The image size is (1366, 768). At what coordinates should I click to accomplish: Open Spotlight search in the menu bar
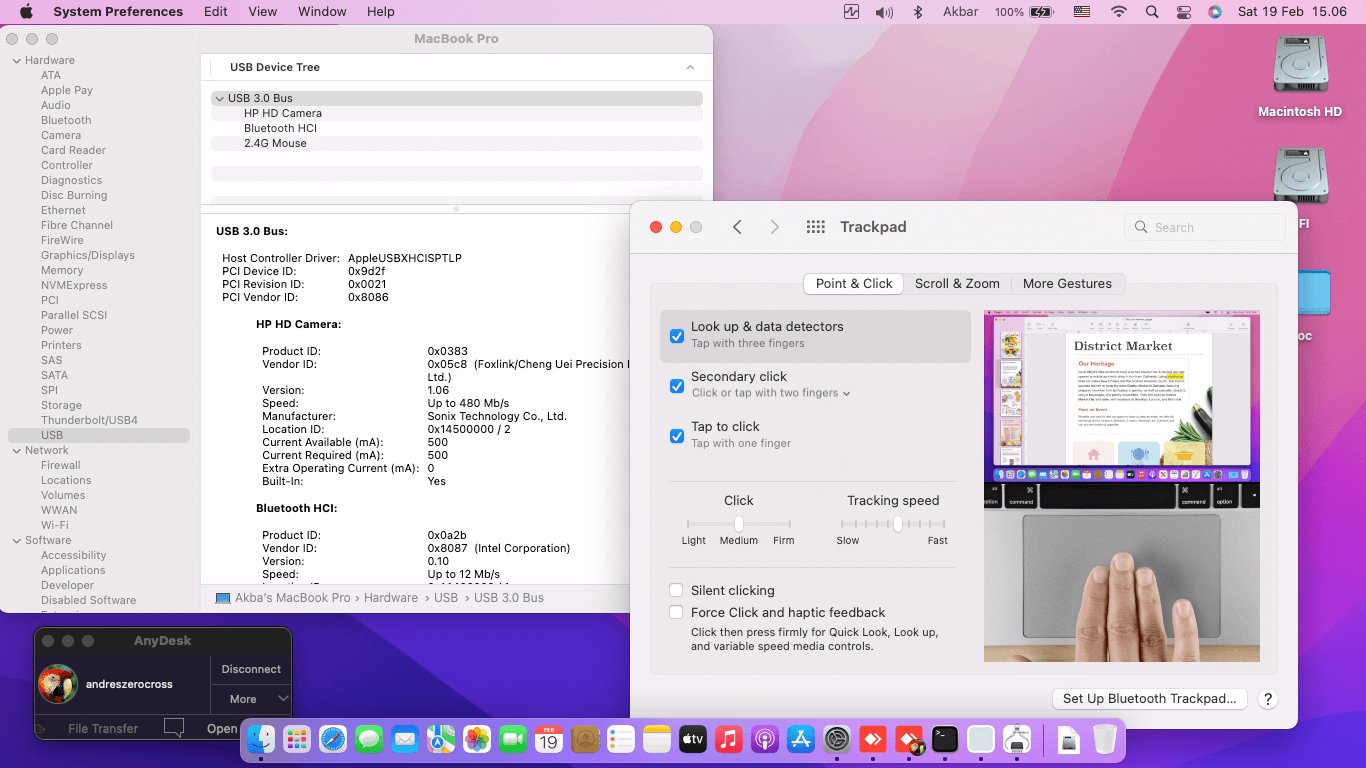[1152, 12]
